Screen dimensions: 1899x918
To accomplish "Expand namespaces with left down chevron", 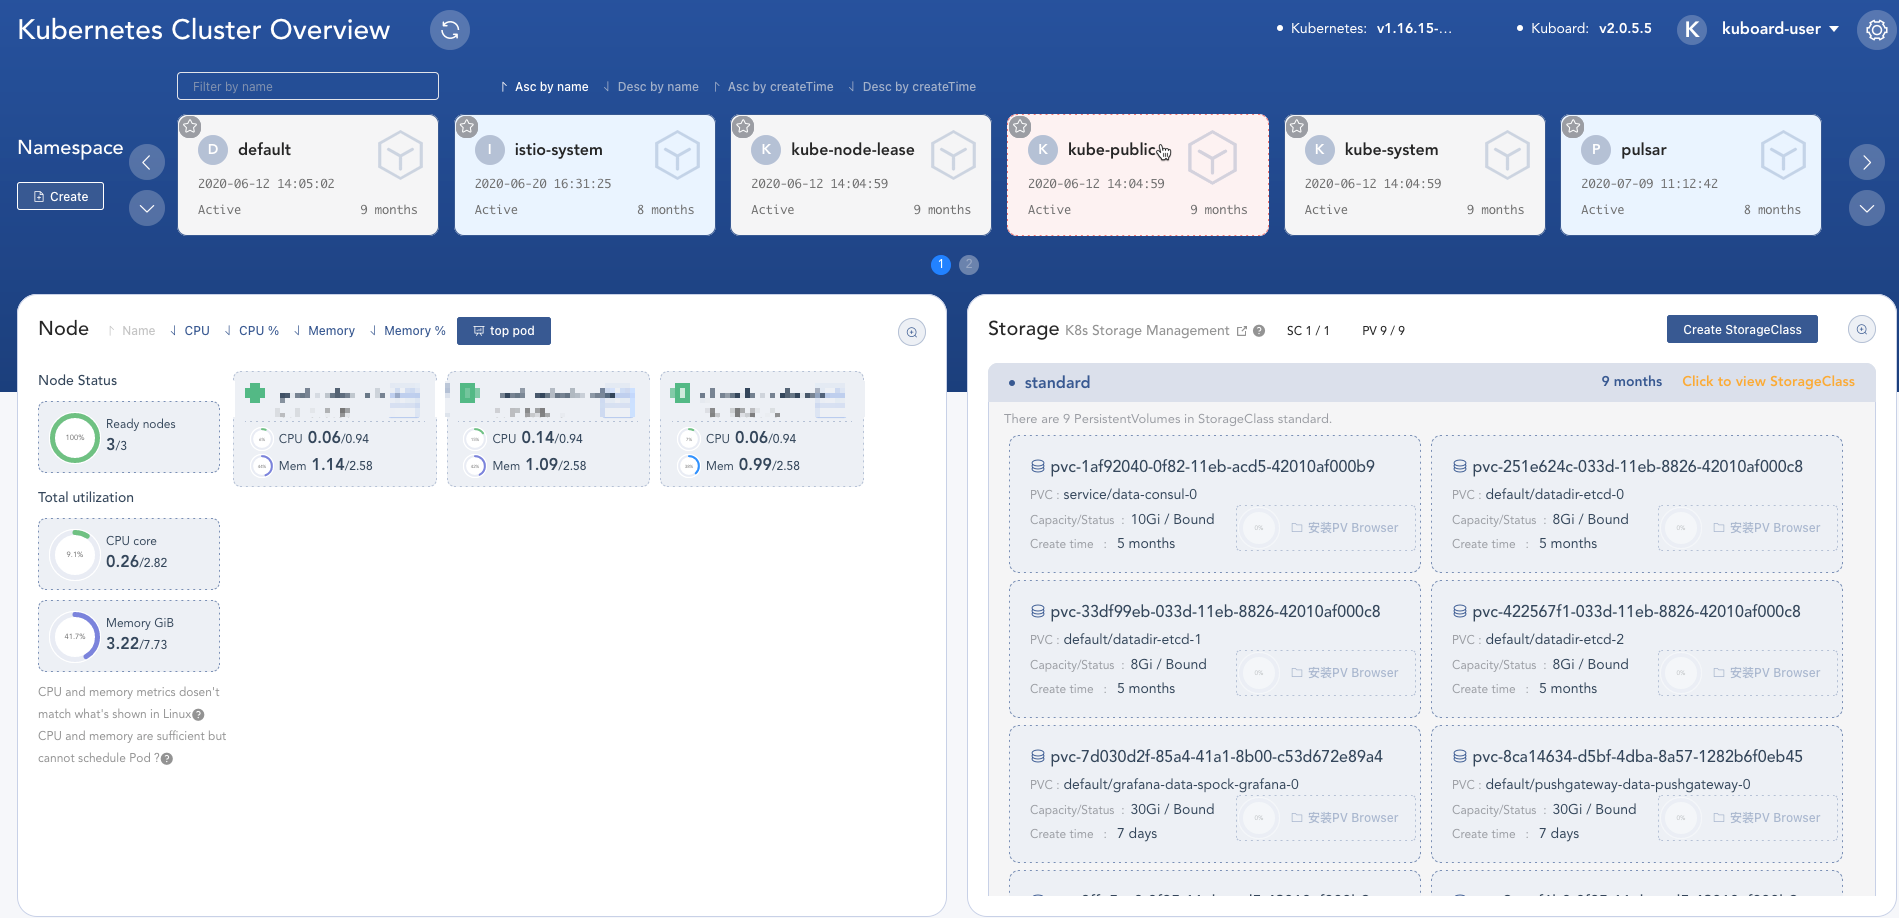I will point(147,208).
